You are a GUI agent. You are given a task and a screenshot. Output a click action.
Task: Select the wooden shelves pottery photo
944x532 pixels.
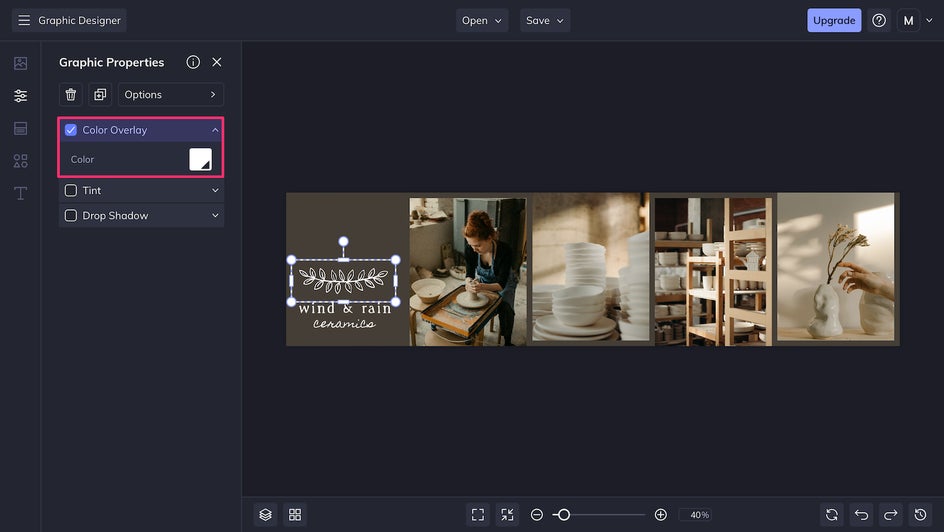pos(713,271)
